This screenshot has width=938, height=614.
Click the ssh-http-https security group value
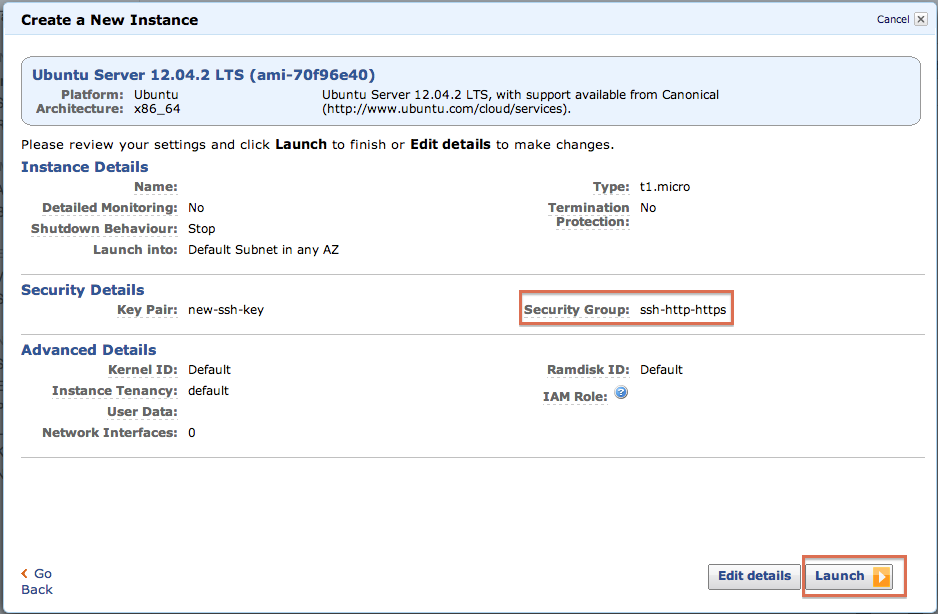click(x=683, y=310)
